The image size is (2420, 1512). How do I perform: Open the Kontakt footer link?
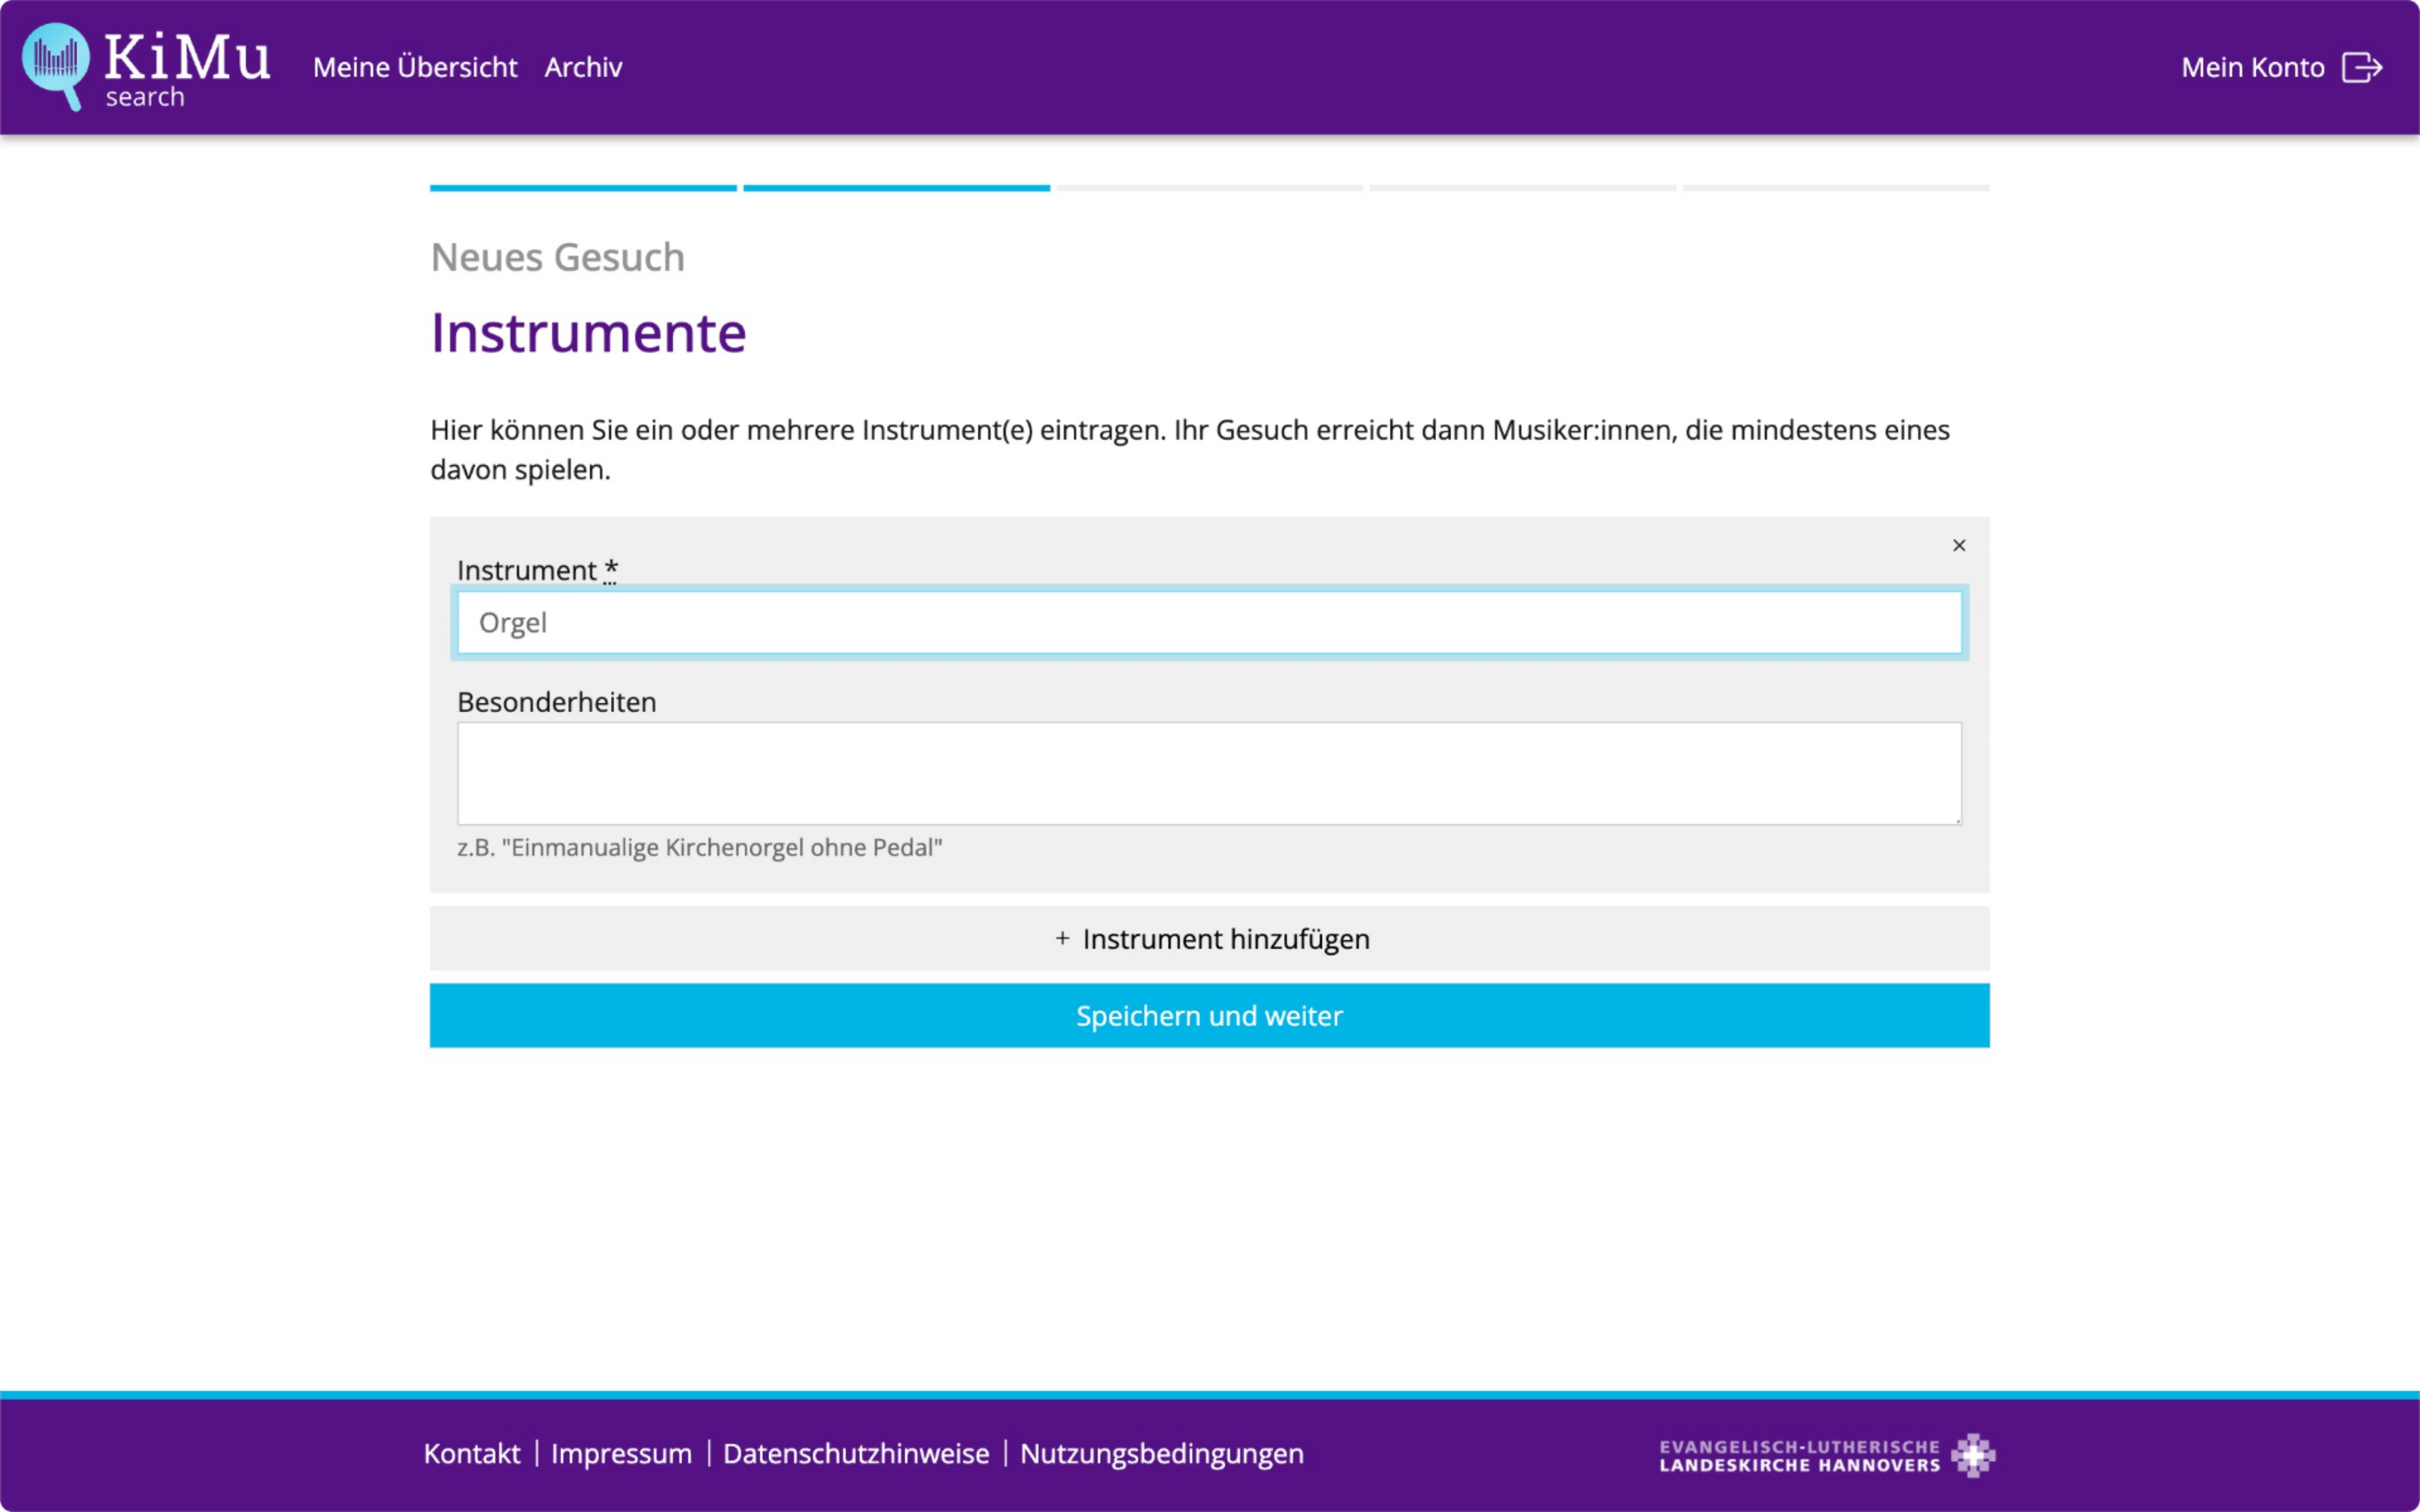tap(472, 1453)
